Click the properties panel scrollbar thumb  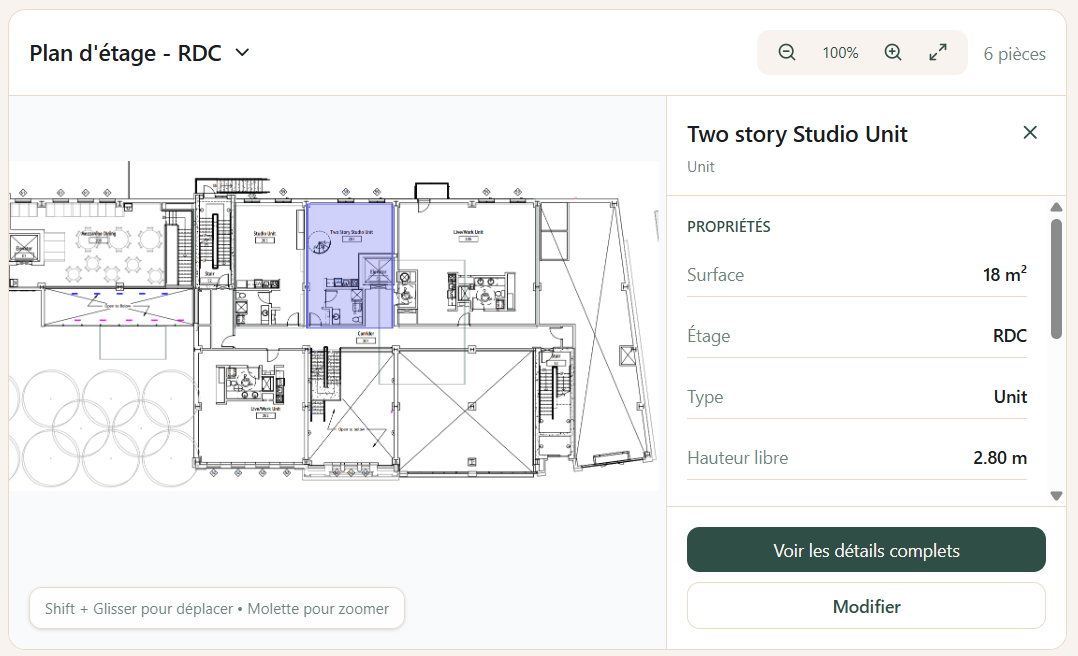click(x=1056, y=278)
